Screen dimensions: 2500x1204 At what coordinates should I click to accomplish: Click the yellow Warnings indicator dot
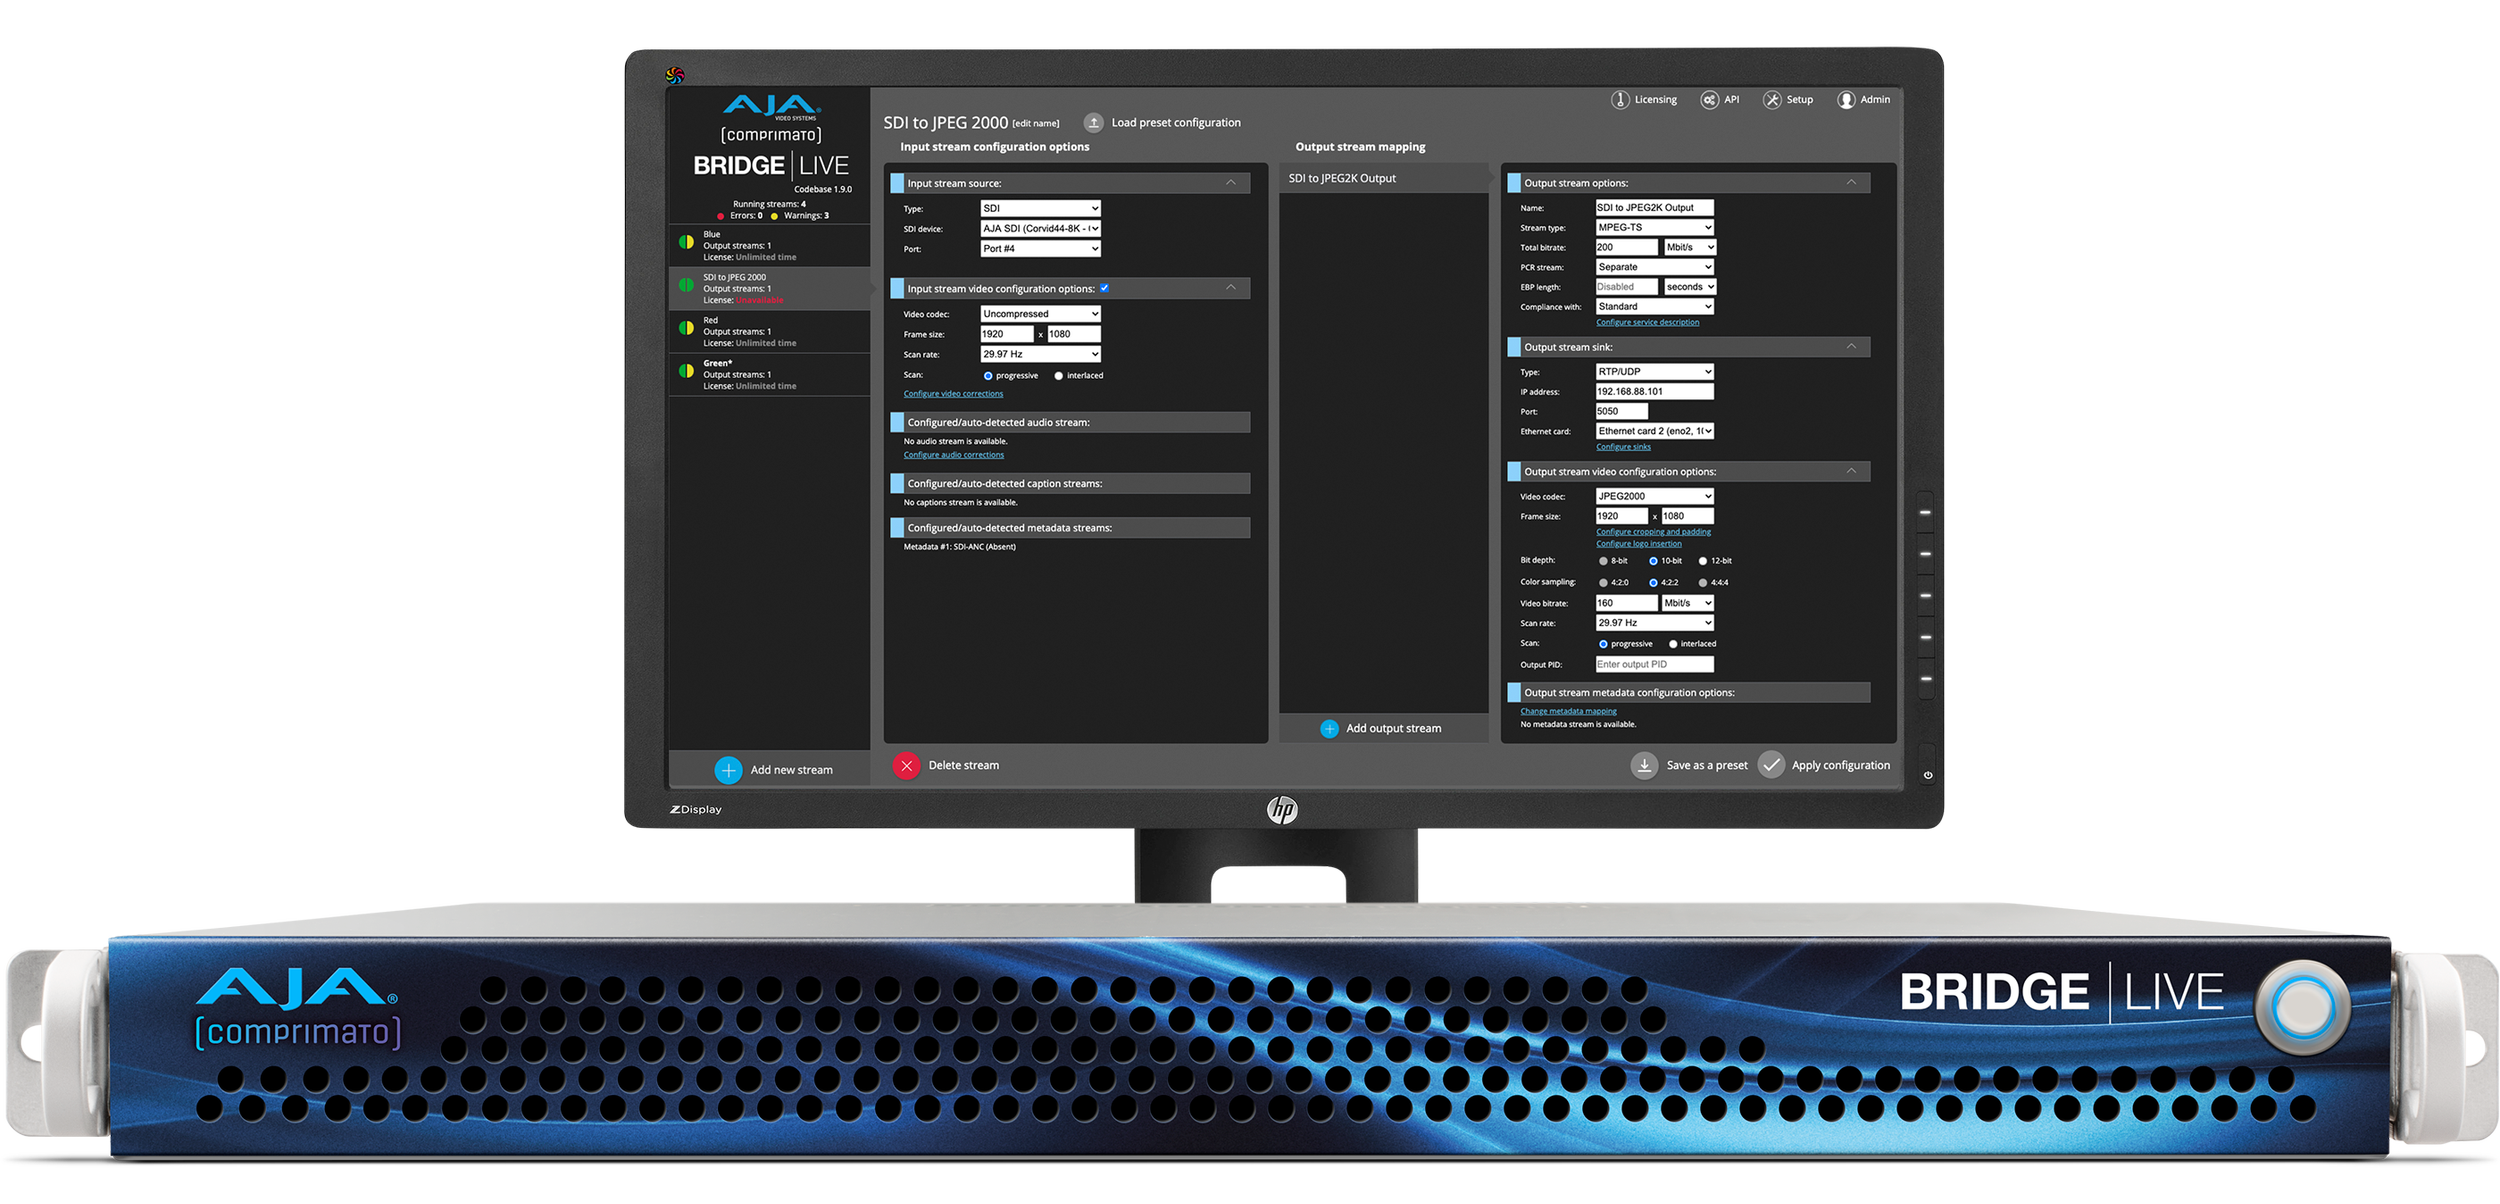(774, 216)
